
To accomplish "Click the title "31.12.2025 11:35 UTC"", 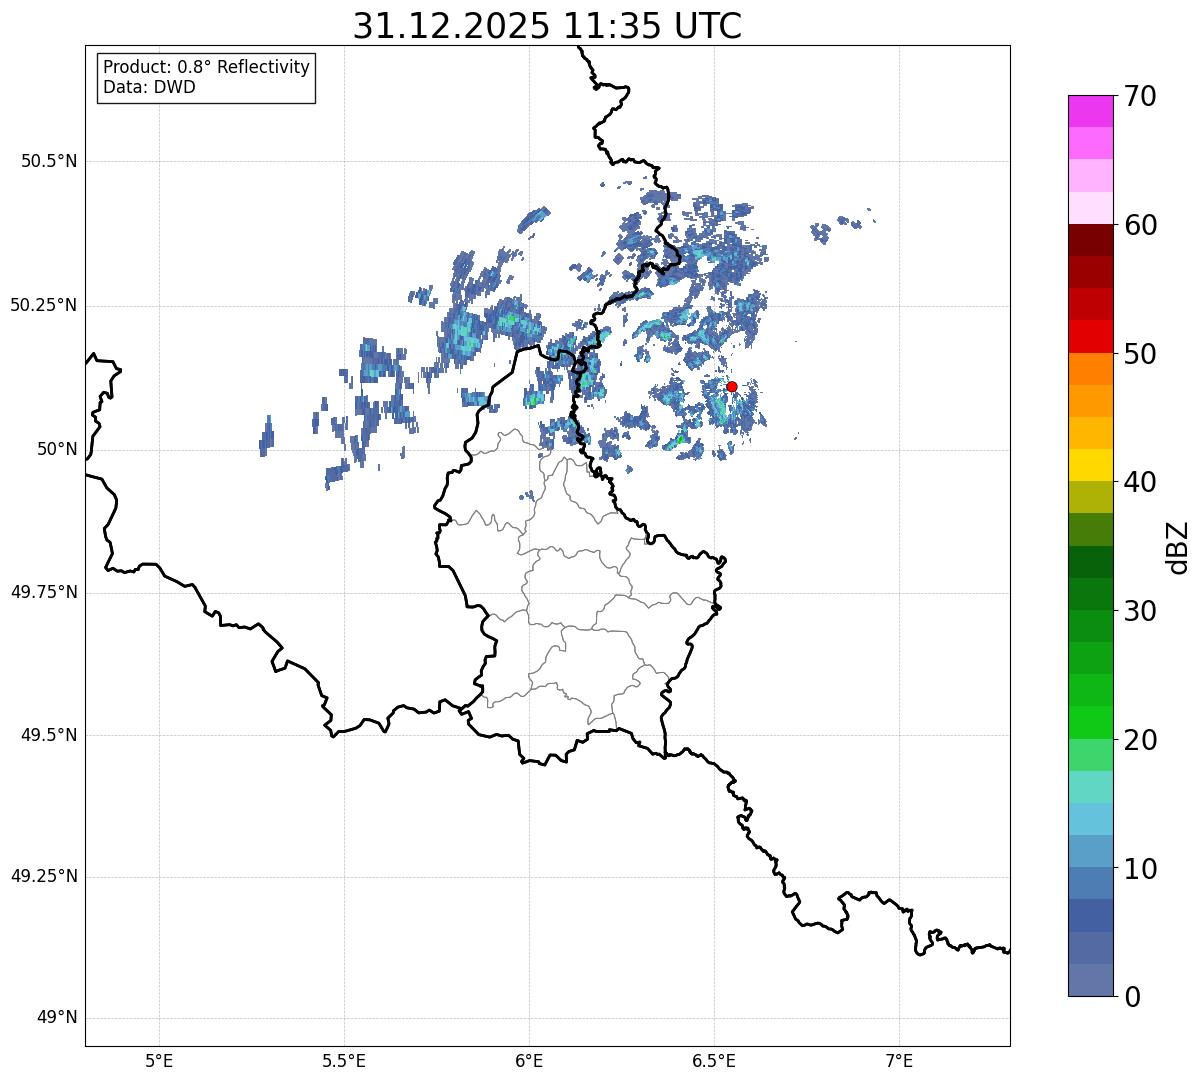I will click(547, 26).
